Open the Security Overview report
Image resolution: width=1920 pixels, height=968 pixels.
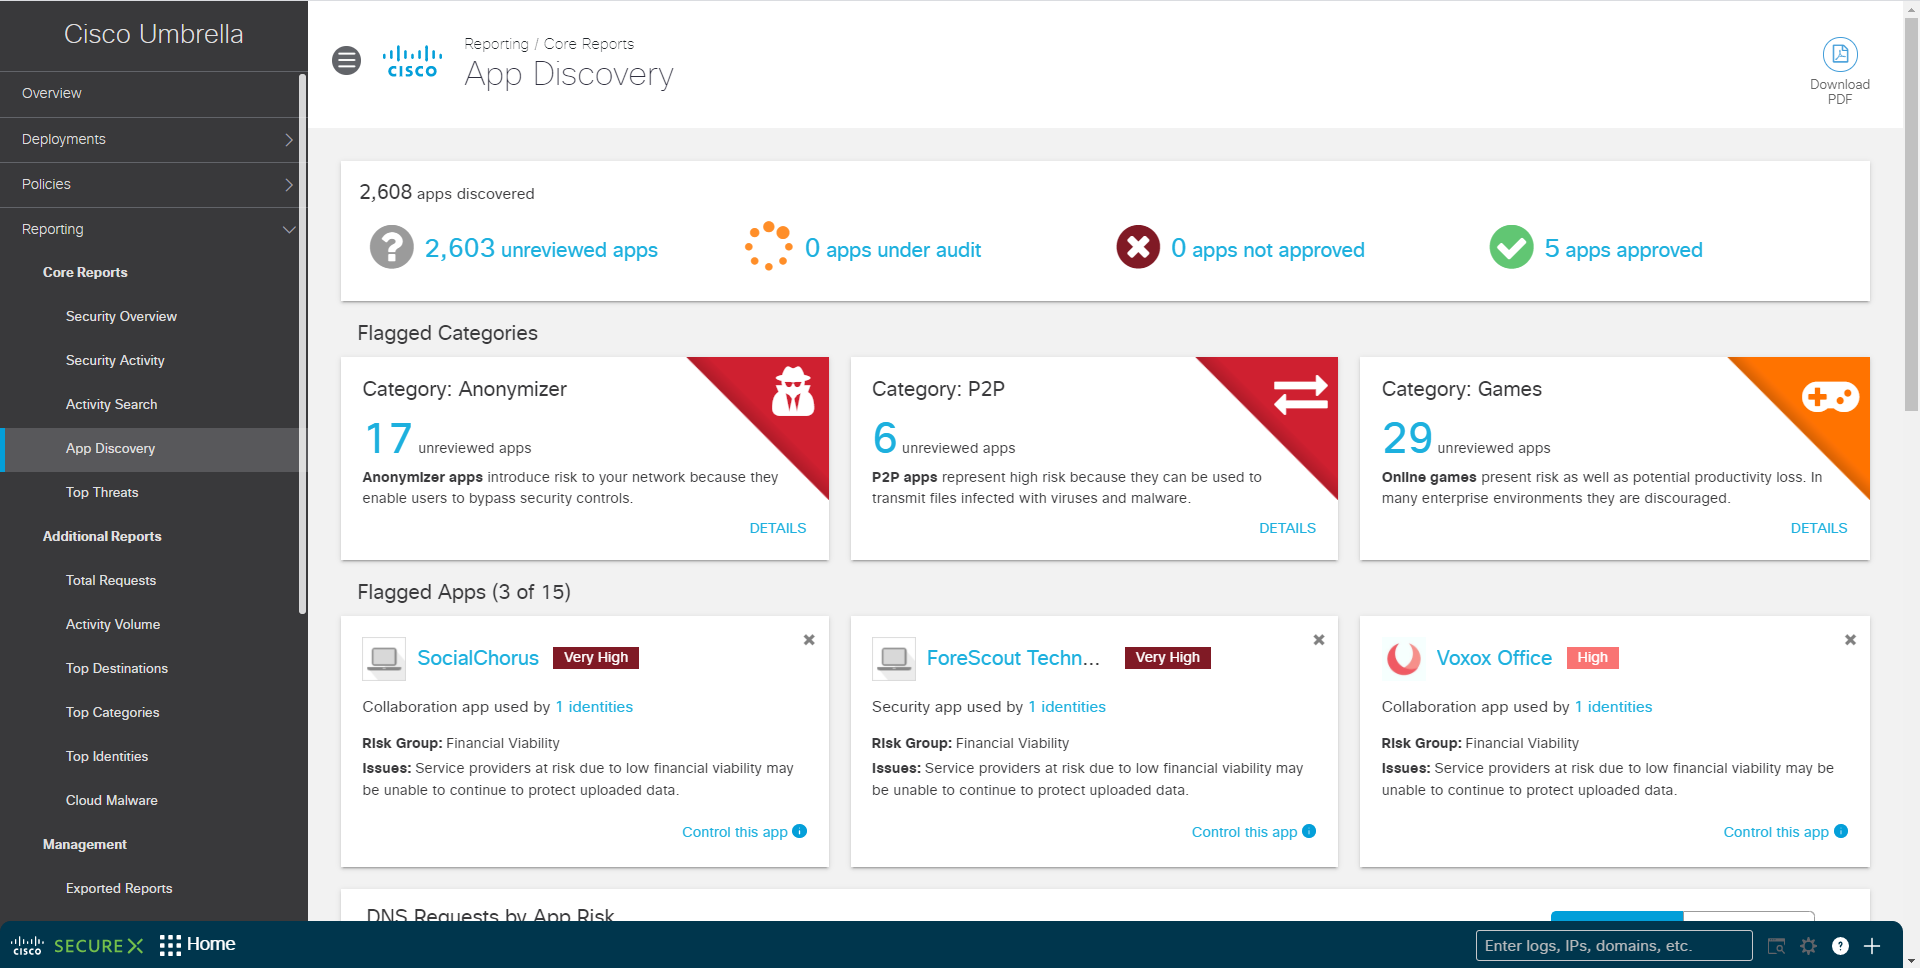[x=121, y=316]
